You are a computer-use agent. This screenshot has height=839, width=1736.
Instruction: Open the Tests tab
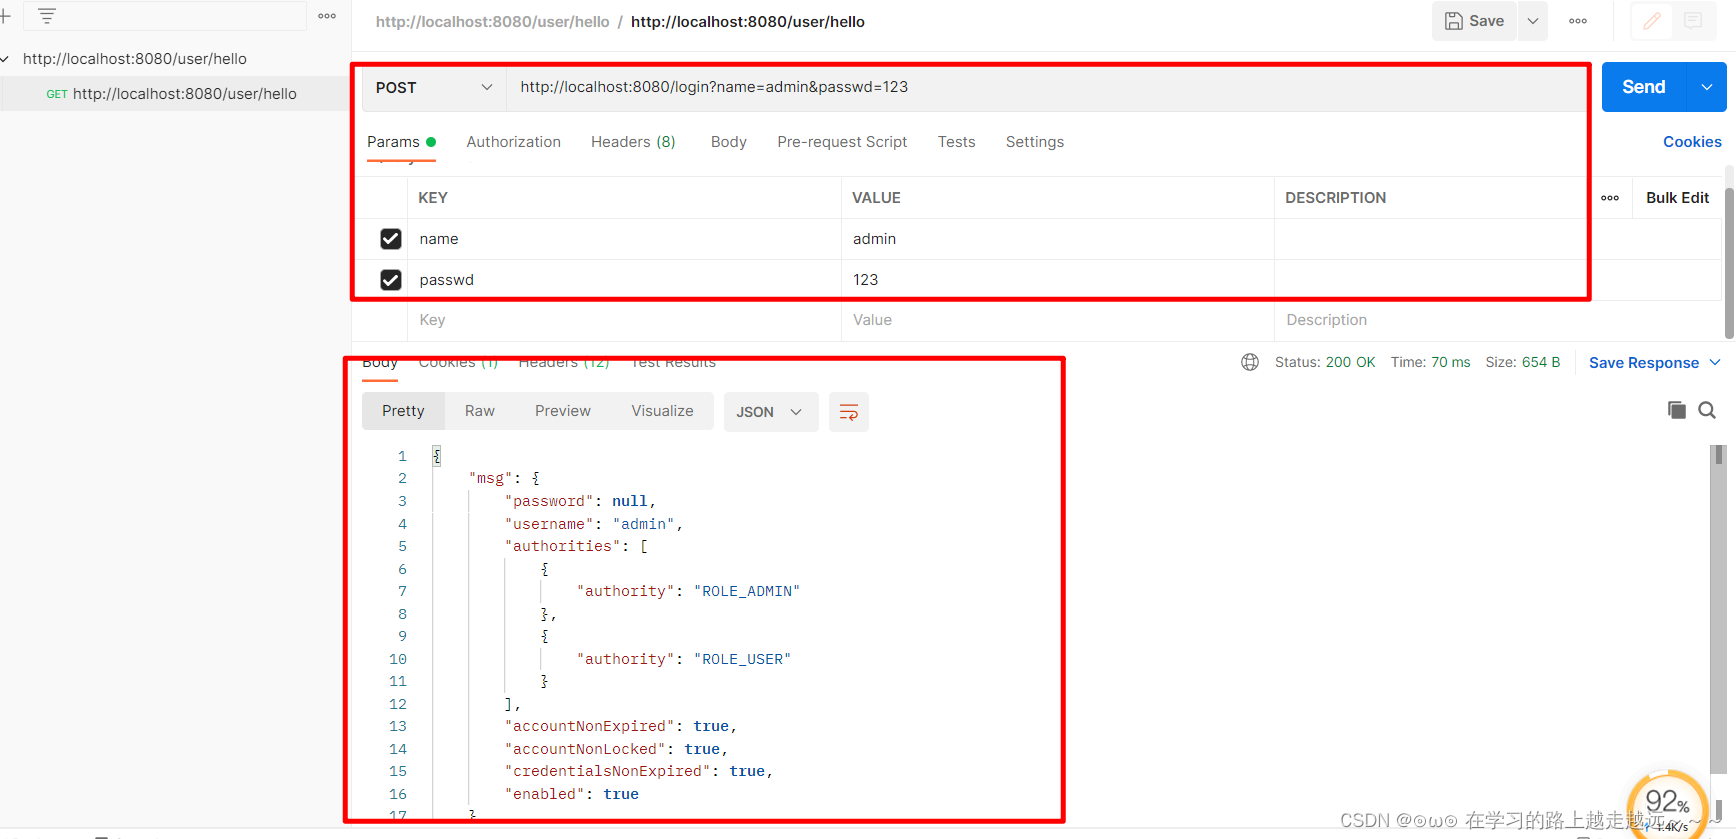coord(956,142)
